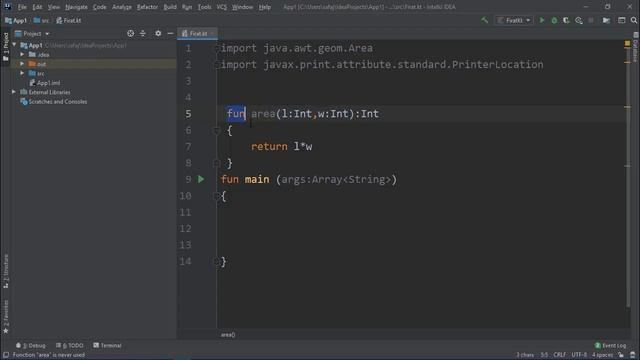Open the Build menu
This screenshot has width=640, height=360.
pyautogui.click(x=170, y=7)
